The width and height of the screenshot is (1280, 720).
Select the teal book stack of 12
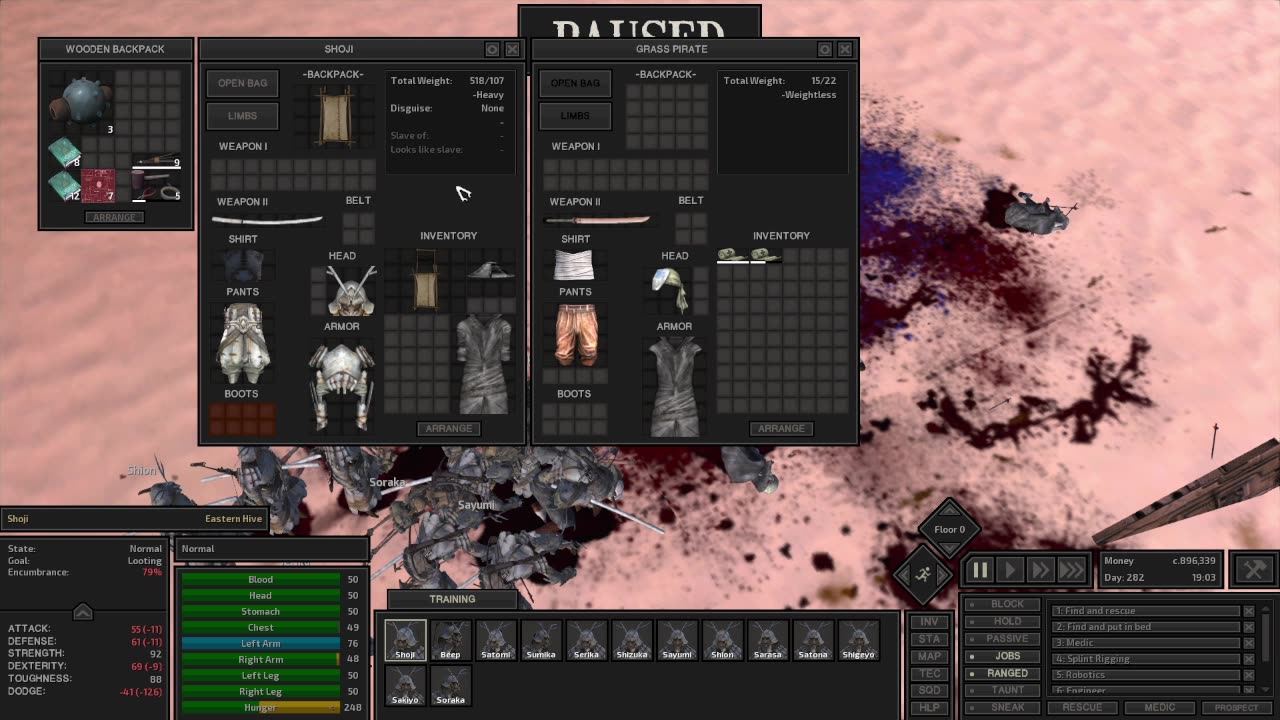[64, 186]
